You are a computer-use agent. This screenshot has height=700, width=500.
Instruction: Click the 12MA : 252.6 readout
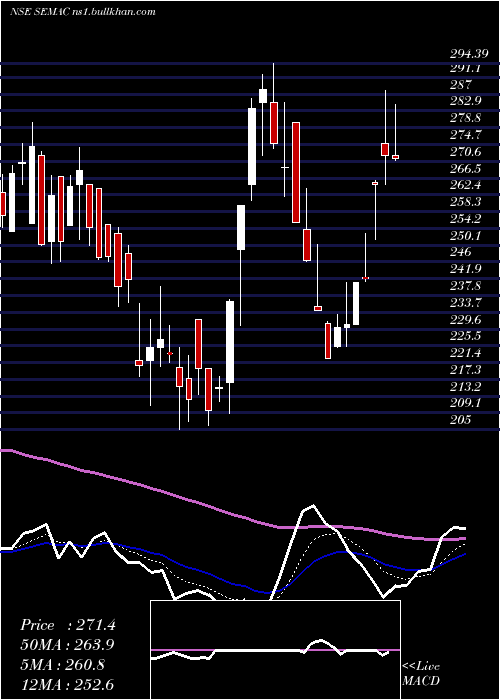[x=67, y=684]
